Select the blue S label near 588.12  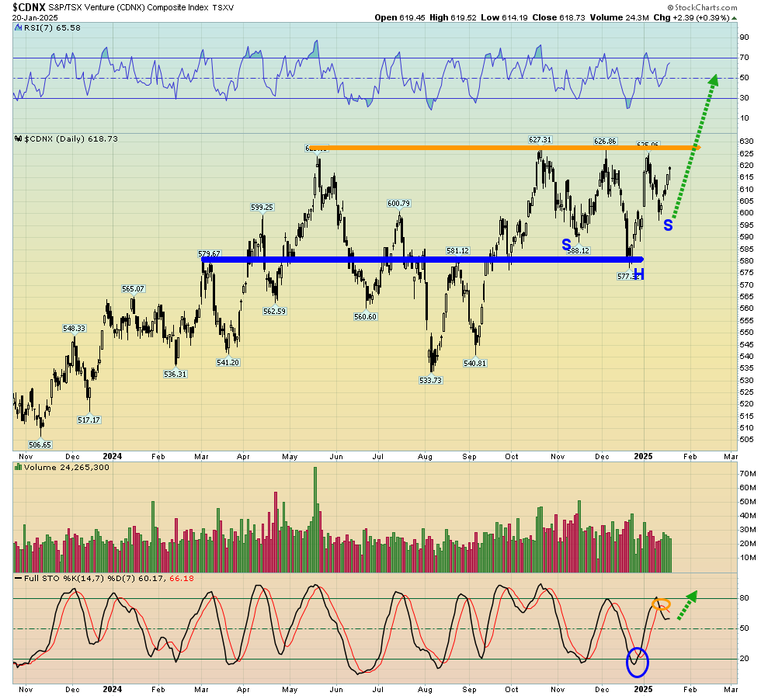[566, 244]
